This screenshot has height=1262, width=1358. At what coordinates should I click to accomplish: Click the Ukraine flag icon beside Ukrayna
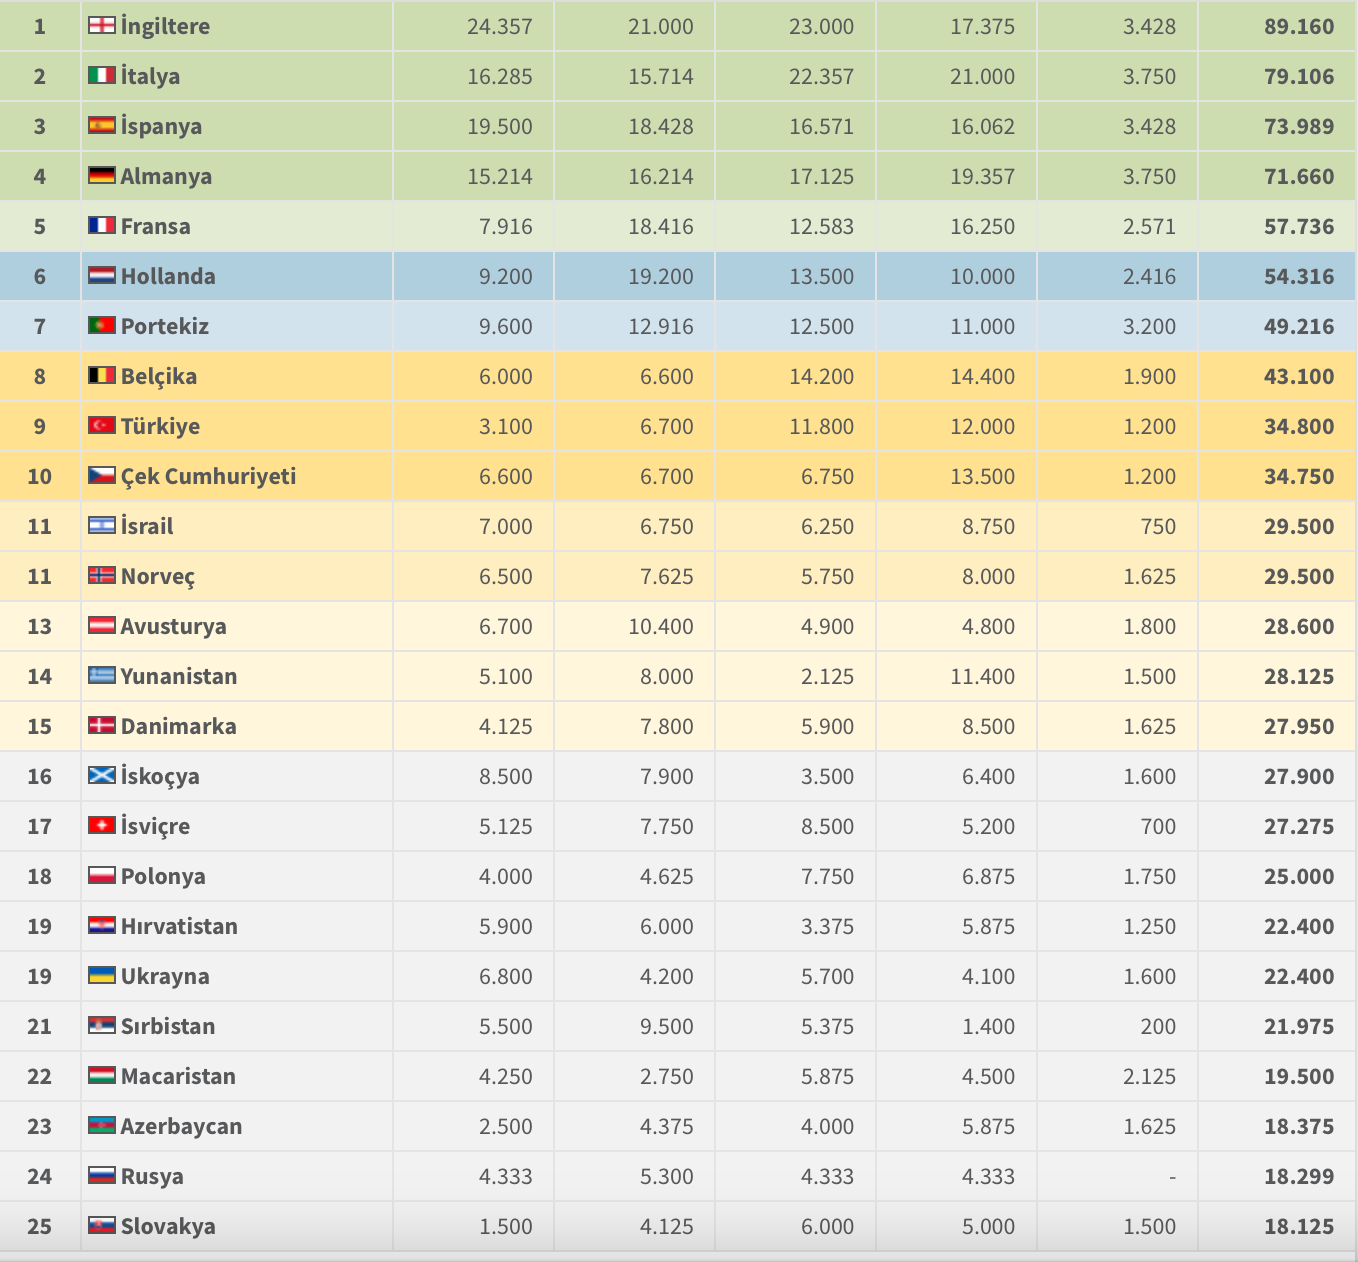tap(101, 974)
